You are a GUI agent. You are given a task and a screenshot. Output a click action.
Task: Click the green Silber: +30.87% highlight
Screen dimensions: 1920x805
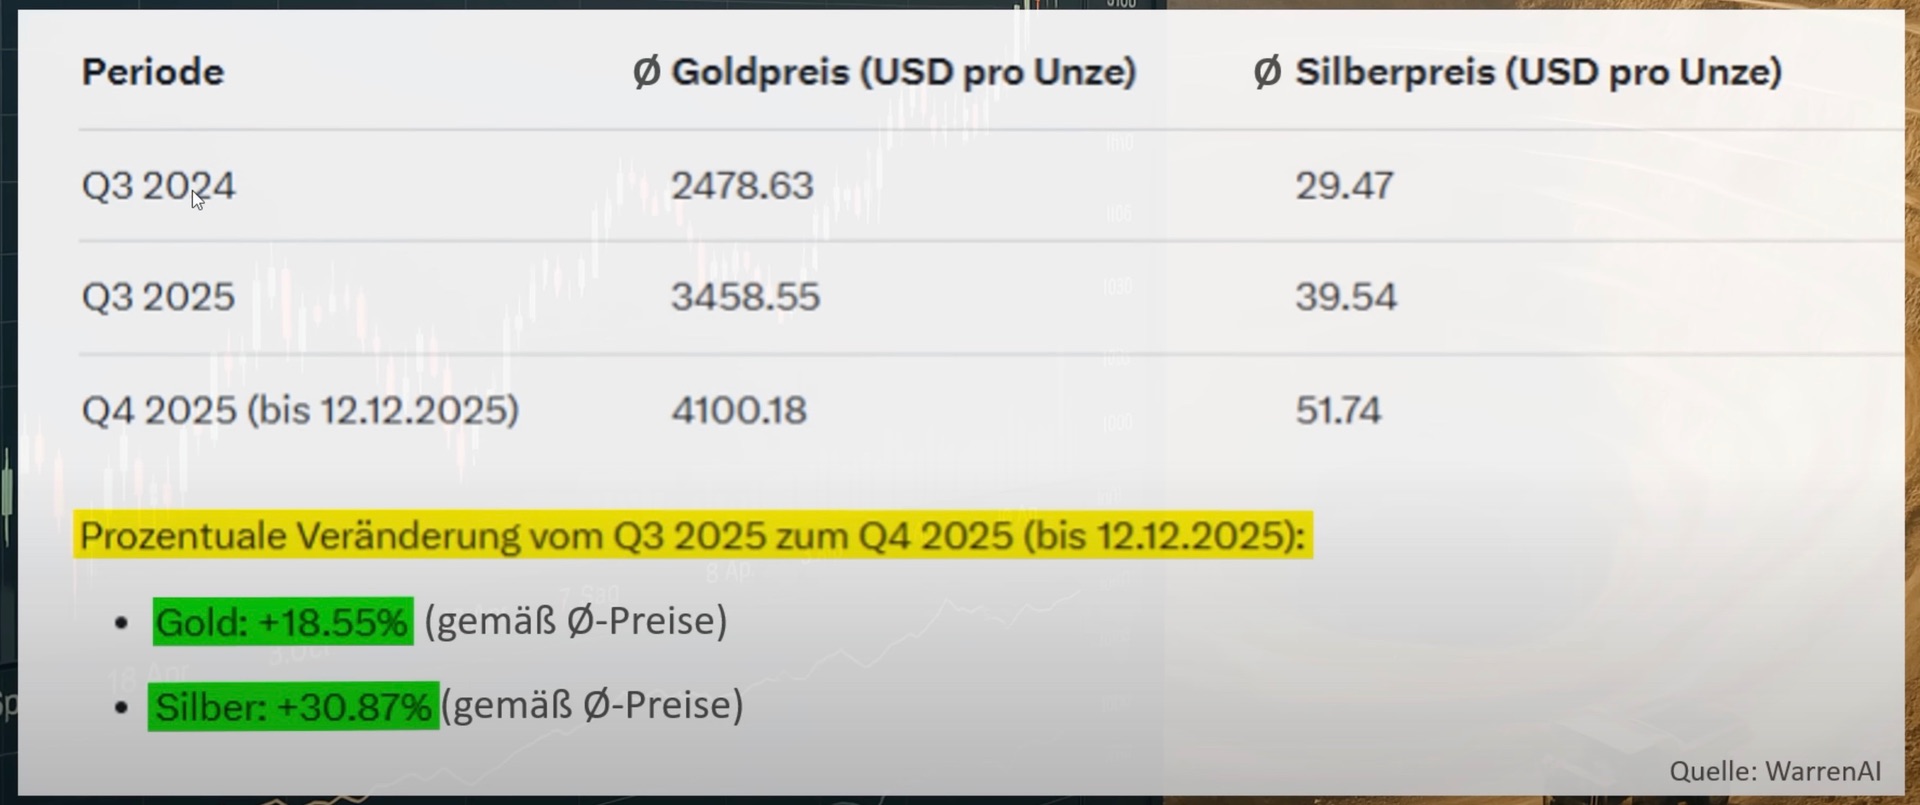pyautogui.click(x=293, y=707)
